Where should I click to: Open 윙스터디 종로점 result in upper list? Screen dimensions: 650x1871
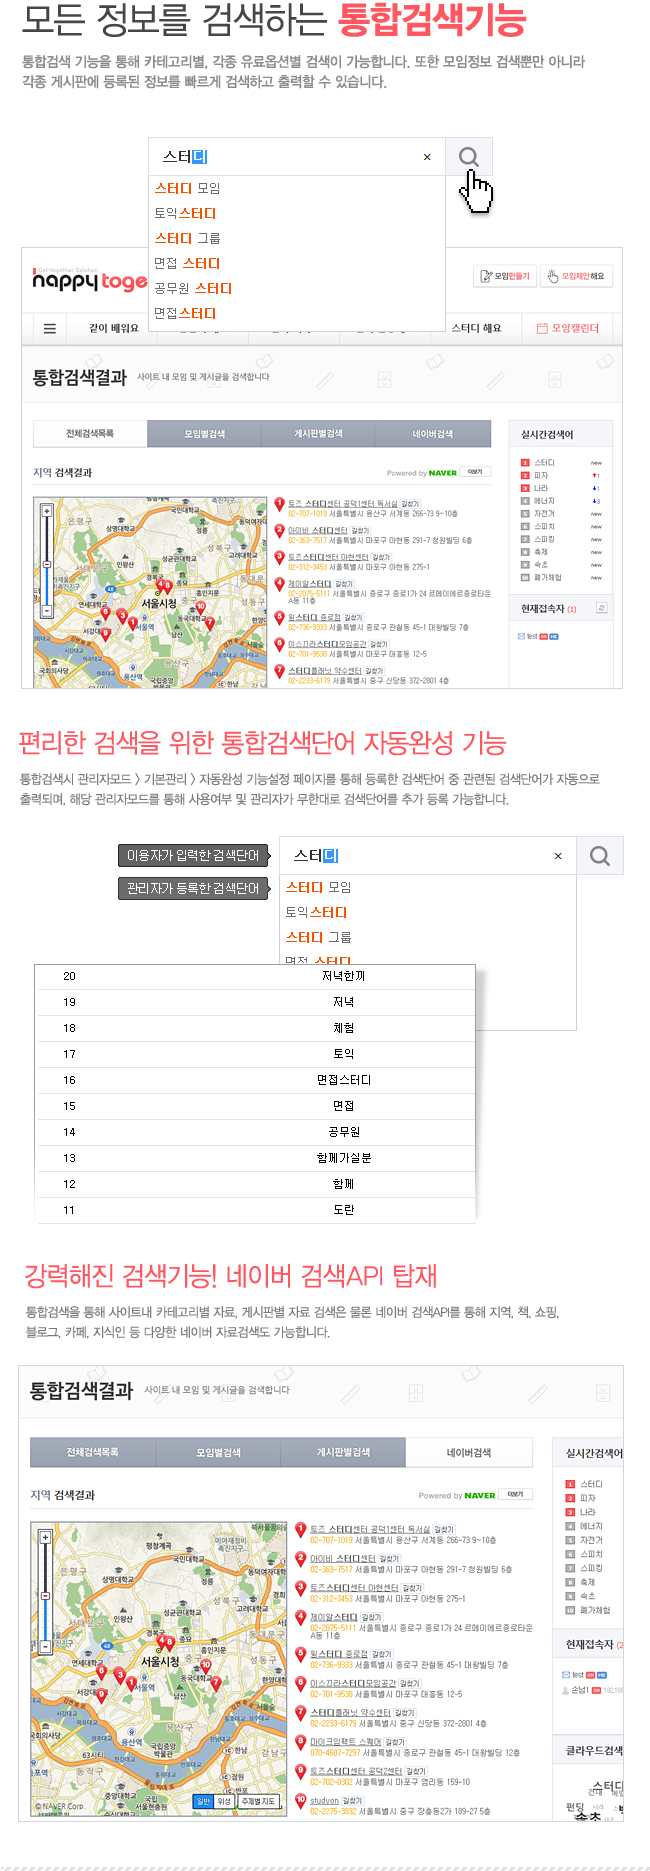pos(315,618)
